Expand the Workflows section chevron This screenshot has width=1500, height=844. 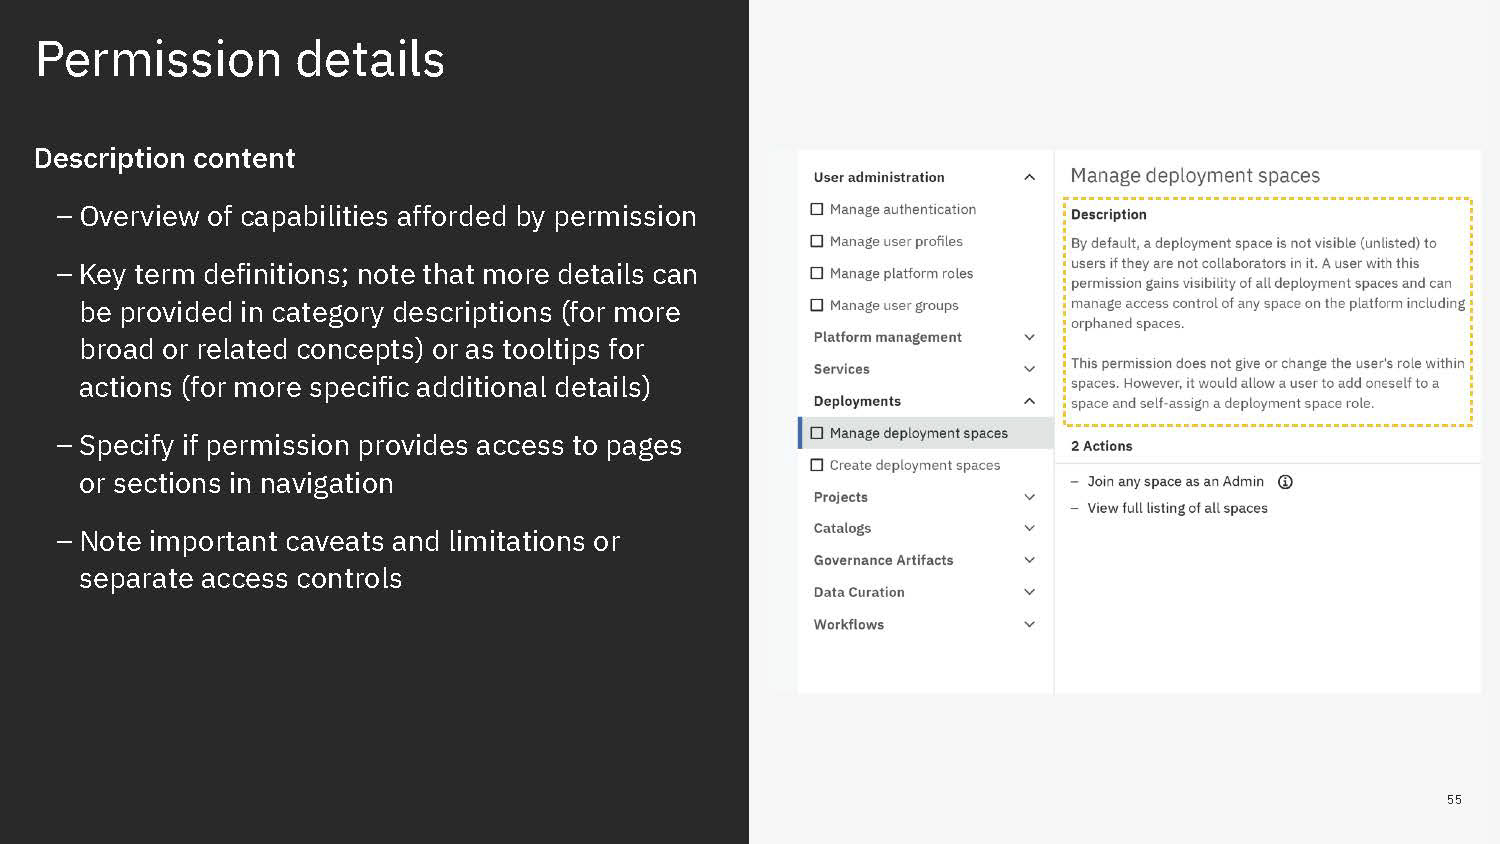1029,624
